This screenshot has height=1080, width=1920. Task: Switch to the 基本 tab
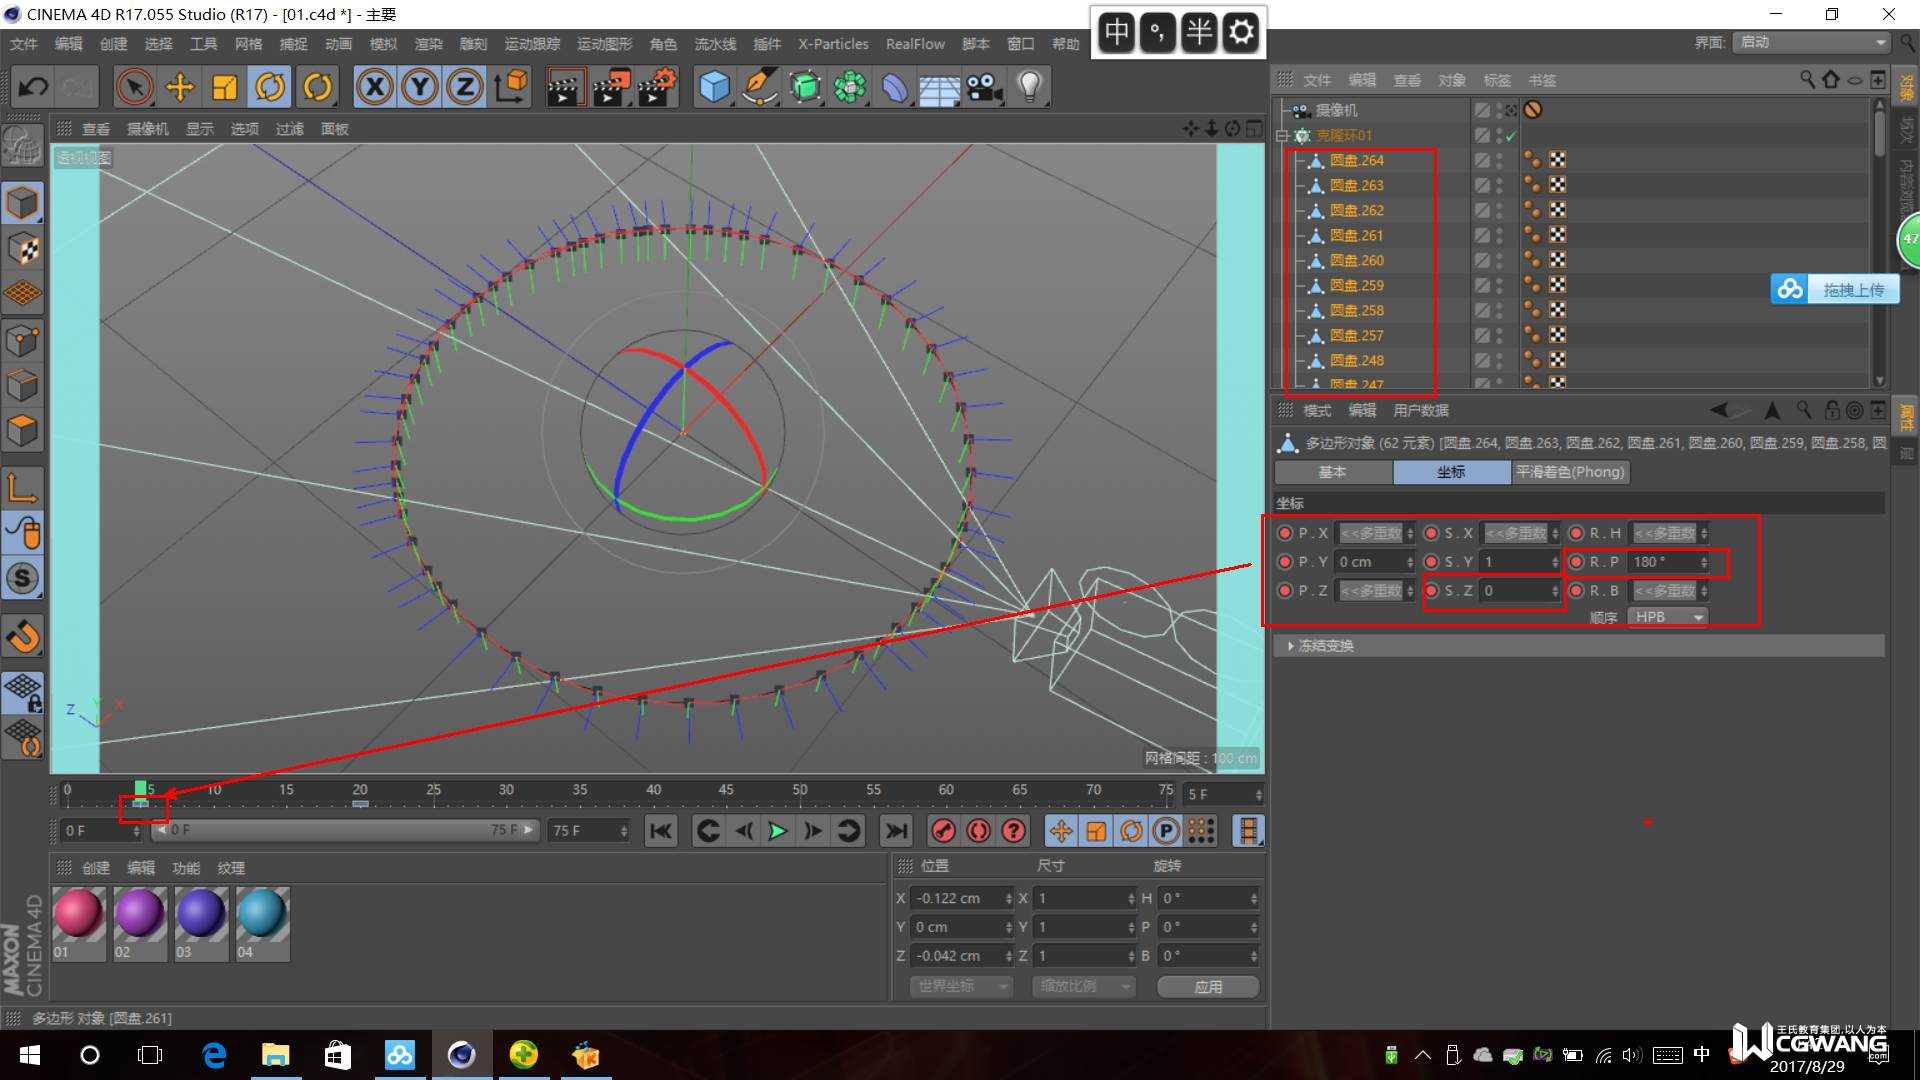tap(1332, 472)
